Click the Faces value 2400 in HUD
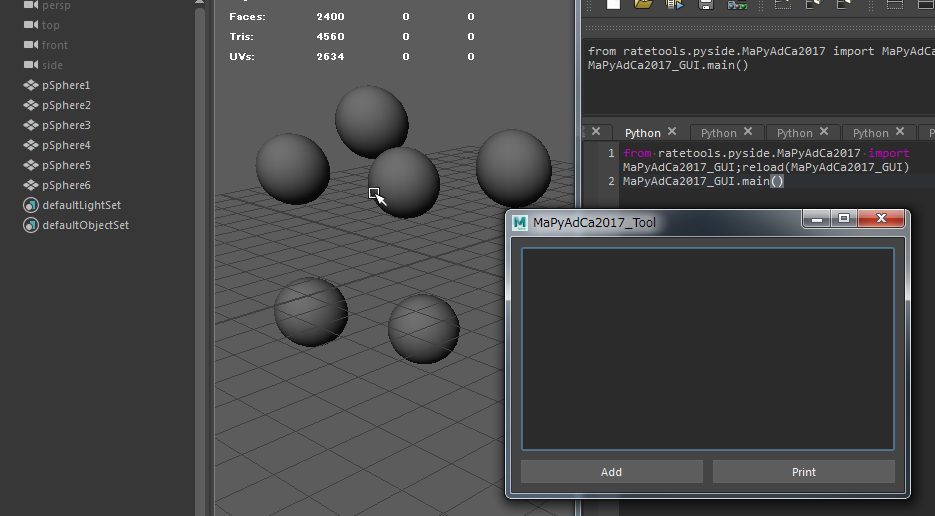This screenshot has width=935, height=516. click(x=330, y=17)
